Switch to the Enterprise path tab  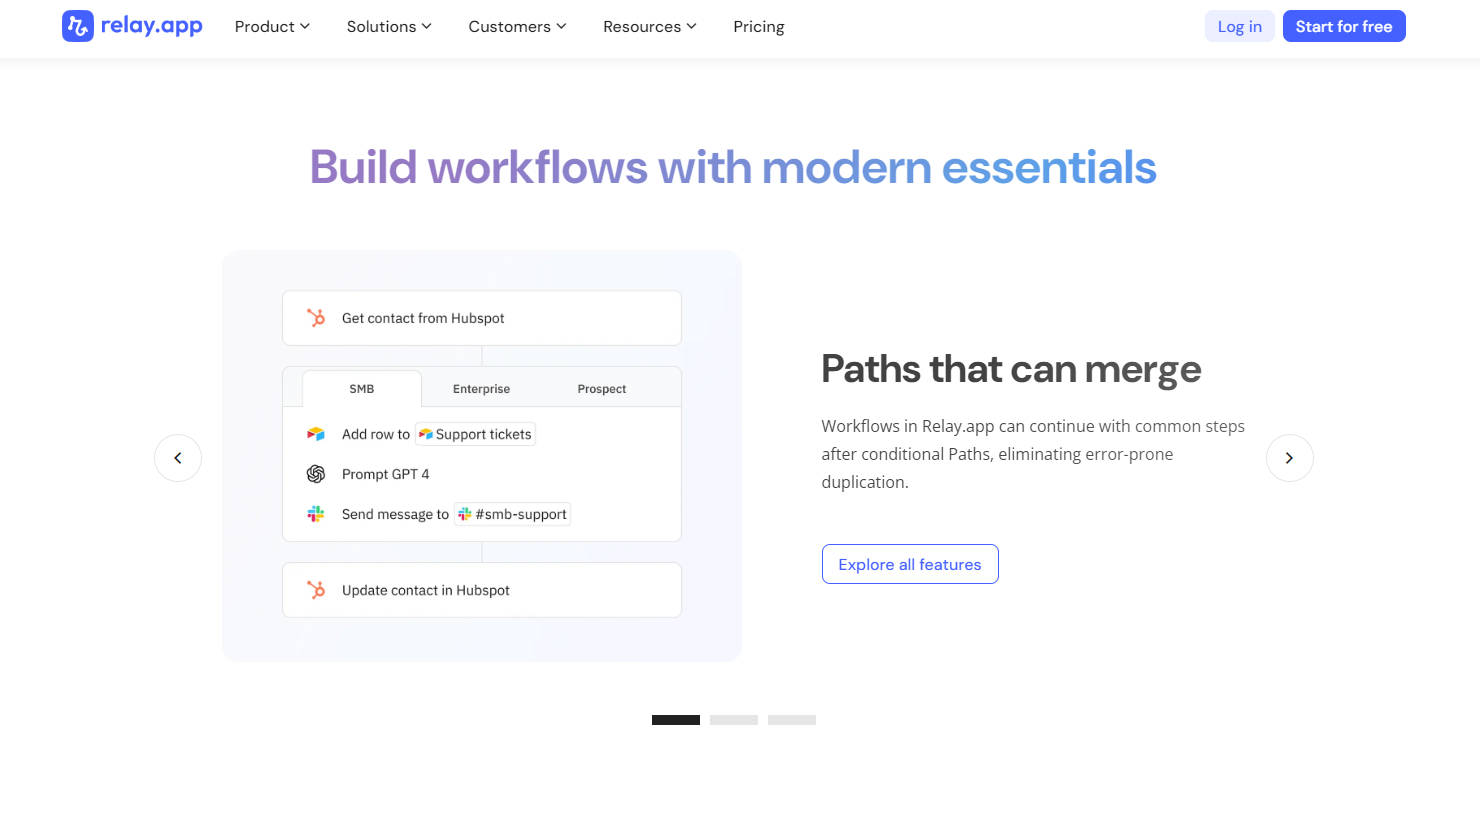(481, 389)
